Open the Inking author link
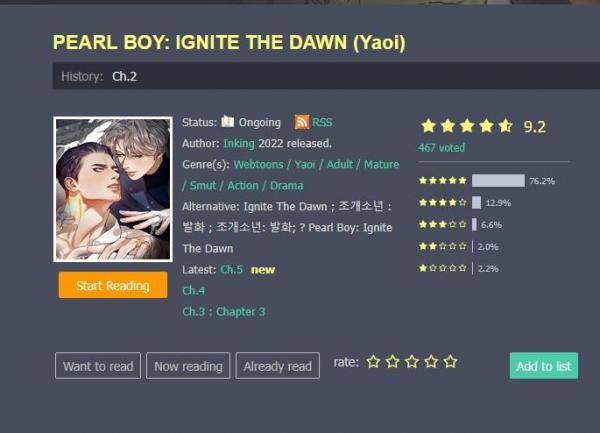 [239, 143]
